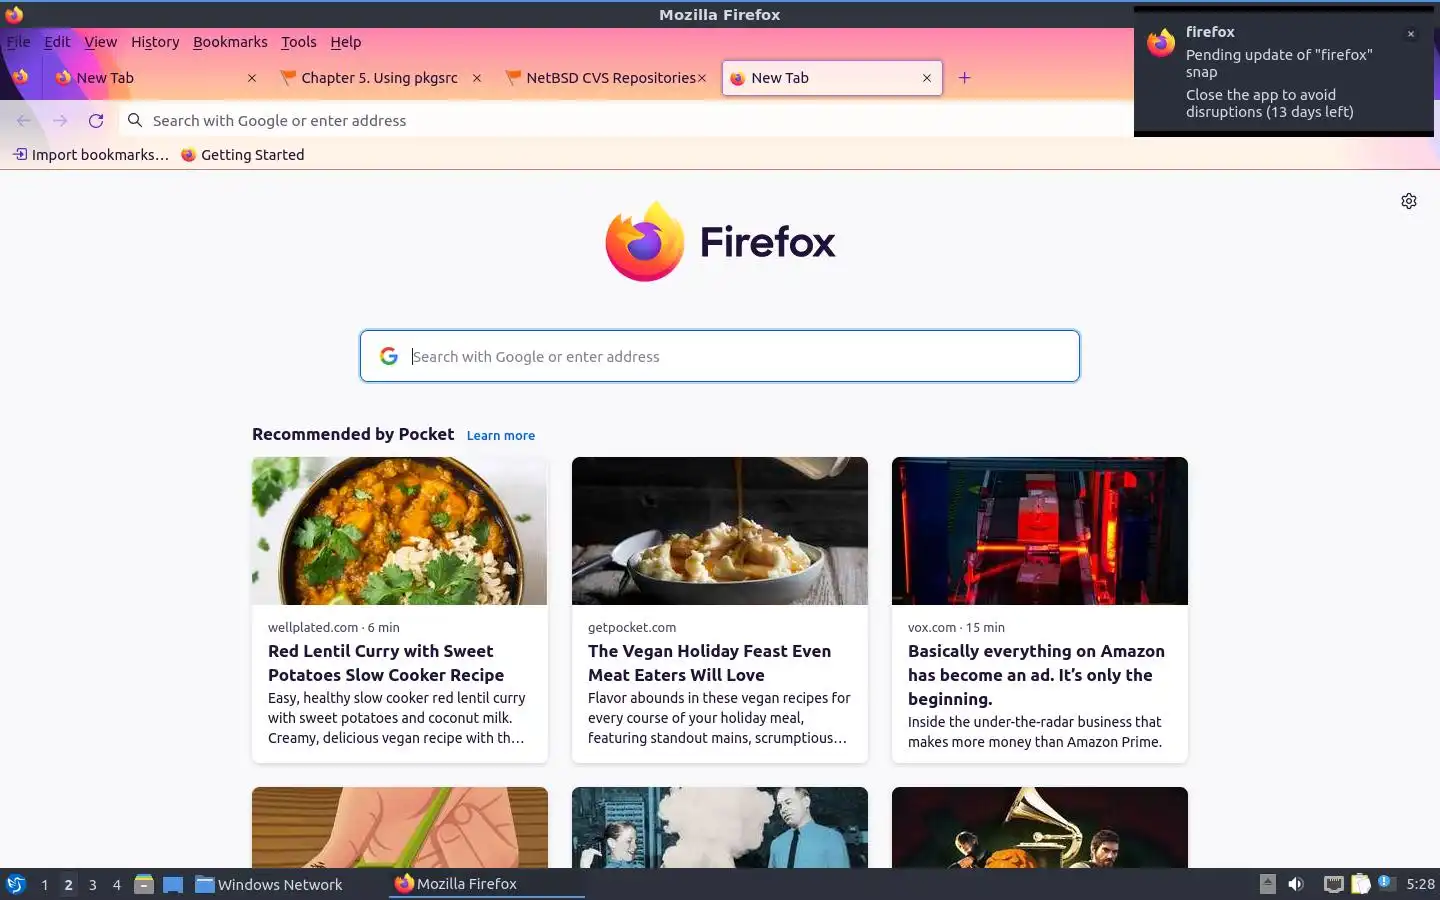
Task: Click the mashed potatoes gravy thumbnail
Action: (x=720, y=531)
